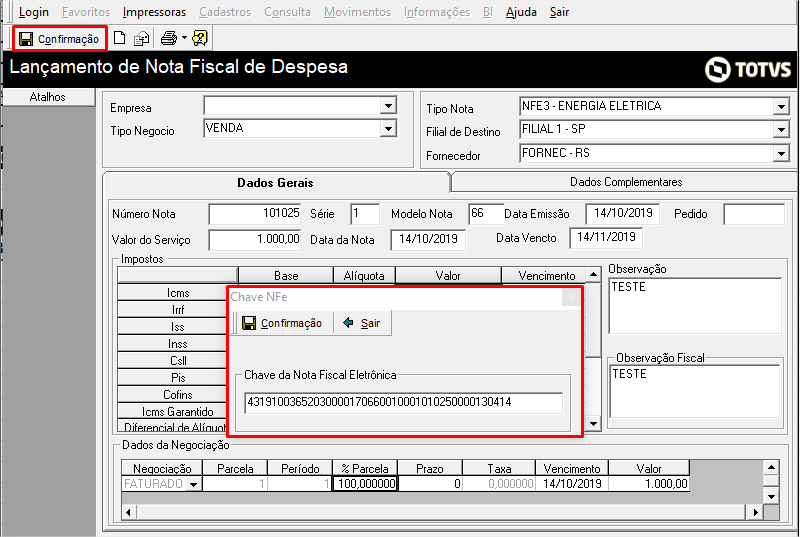Click Confirmação in the Chave NFe dialog

[282, 323]
